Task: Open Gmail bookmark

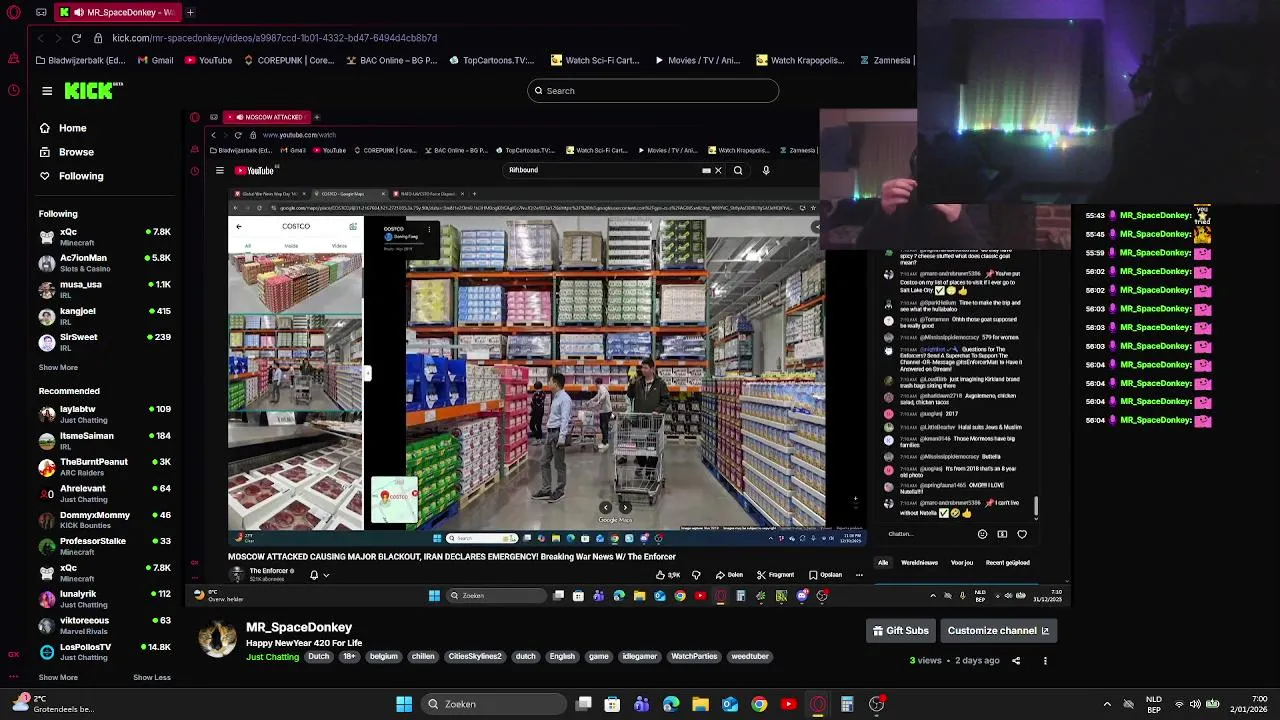Action: [154, 60]
